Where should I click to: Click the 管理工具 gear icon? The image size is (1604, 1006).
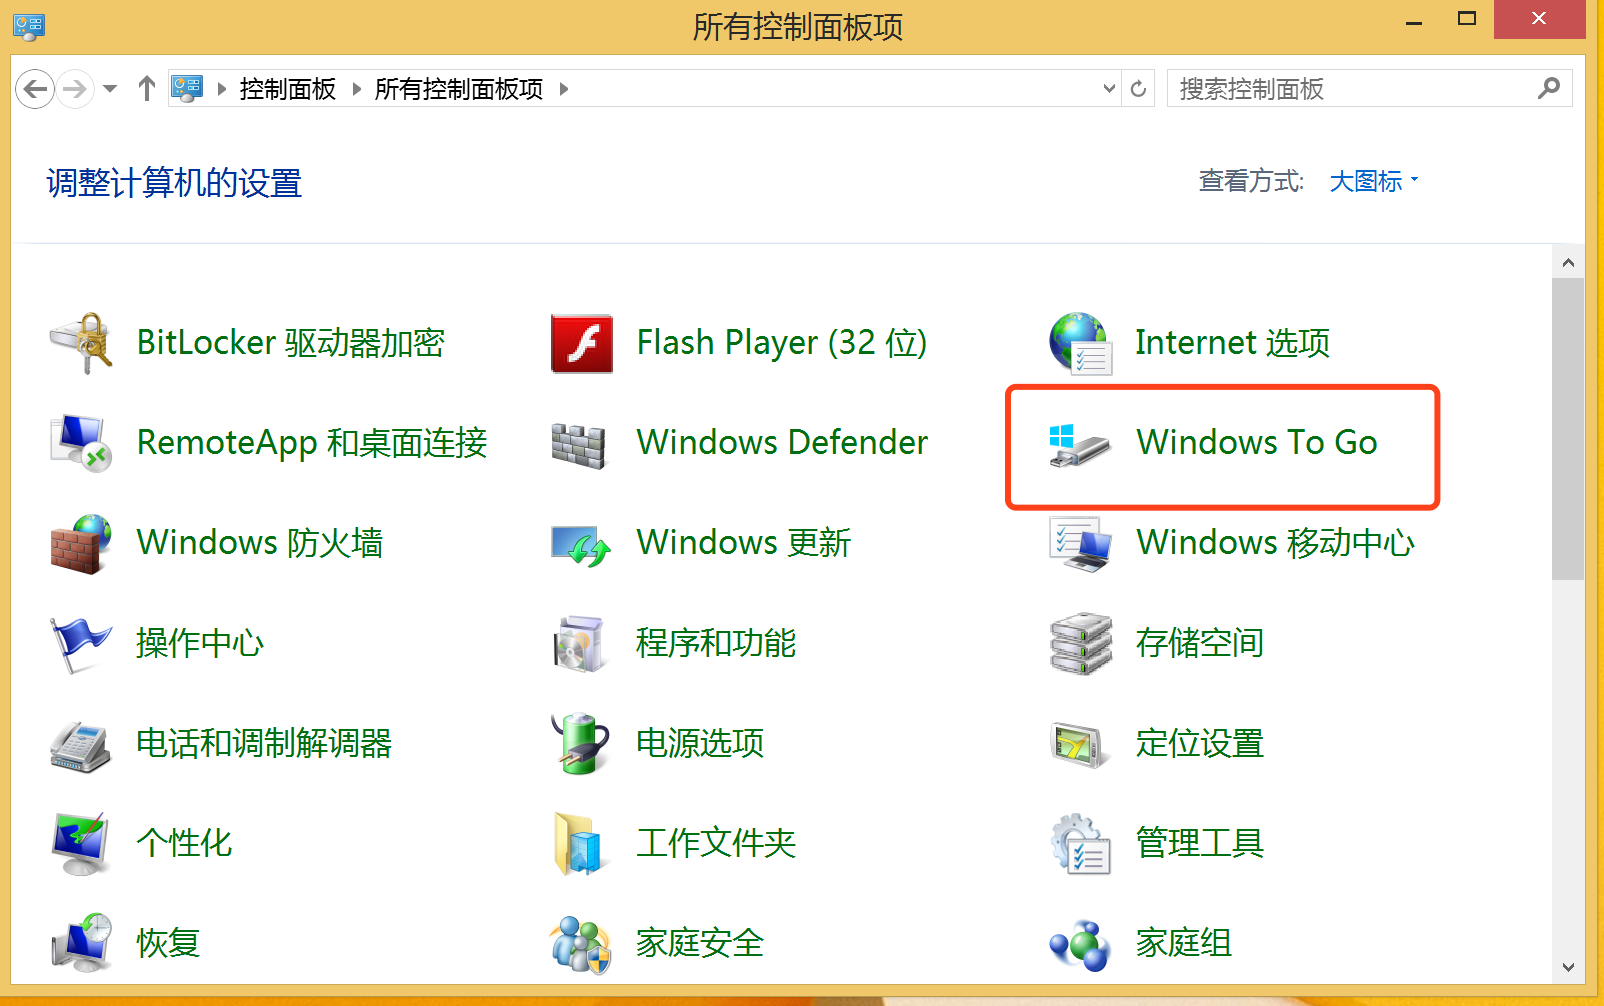1081,844
